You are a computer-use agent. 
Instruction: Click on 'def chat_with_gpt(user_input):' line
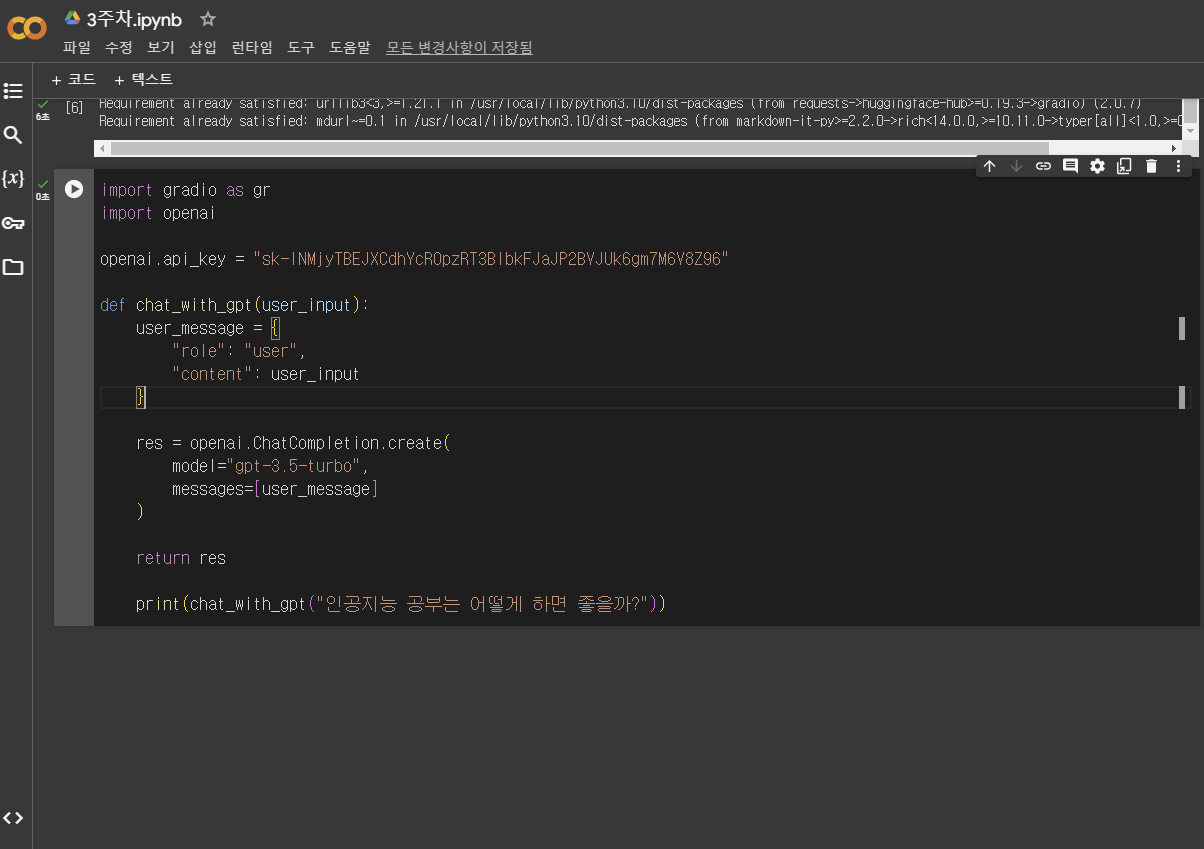234,305
